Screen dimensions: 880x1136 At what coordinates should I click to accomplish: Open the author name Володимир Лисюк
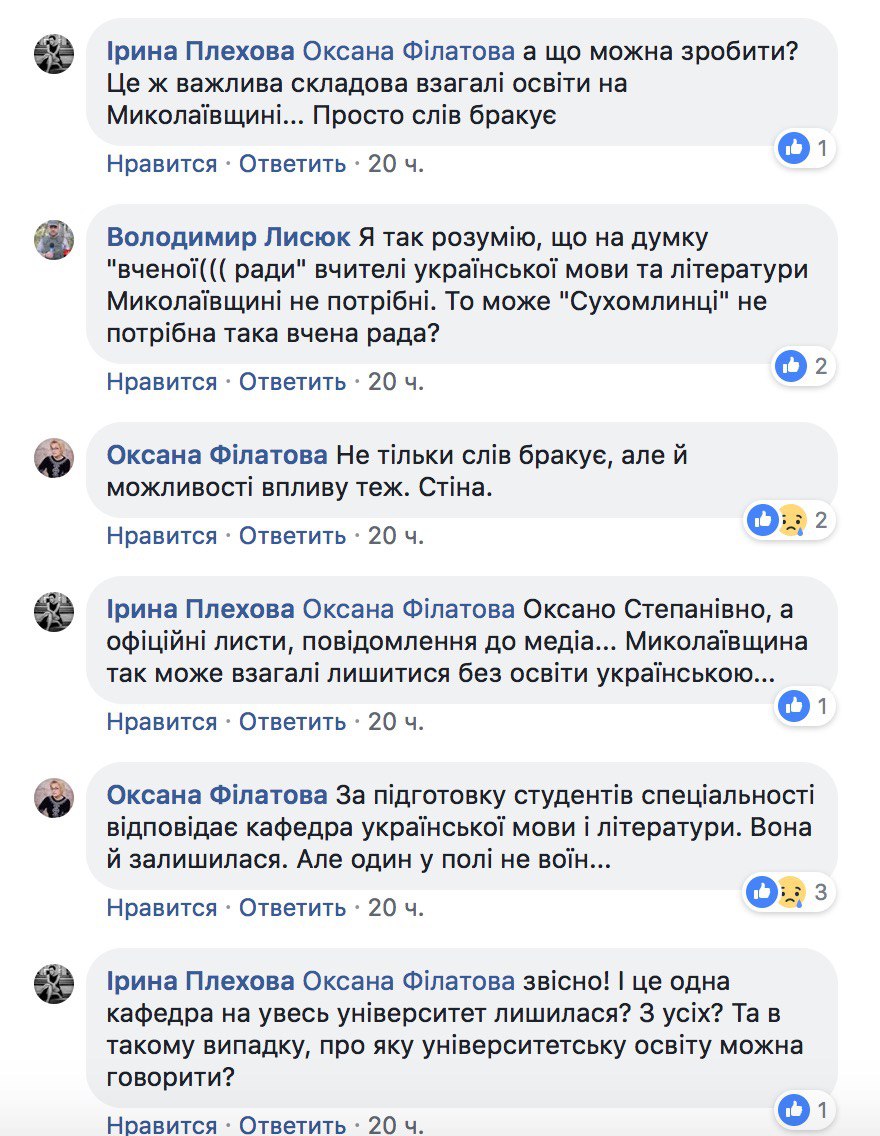tap(228, 238)
